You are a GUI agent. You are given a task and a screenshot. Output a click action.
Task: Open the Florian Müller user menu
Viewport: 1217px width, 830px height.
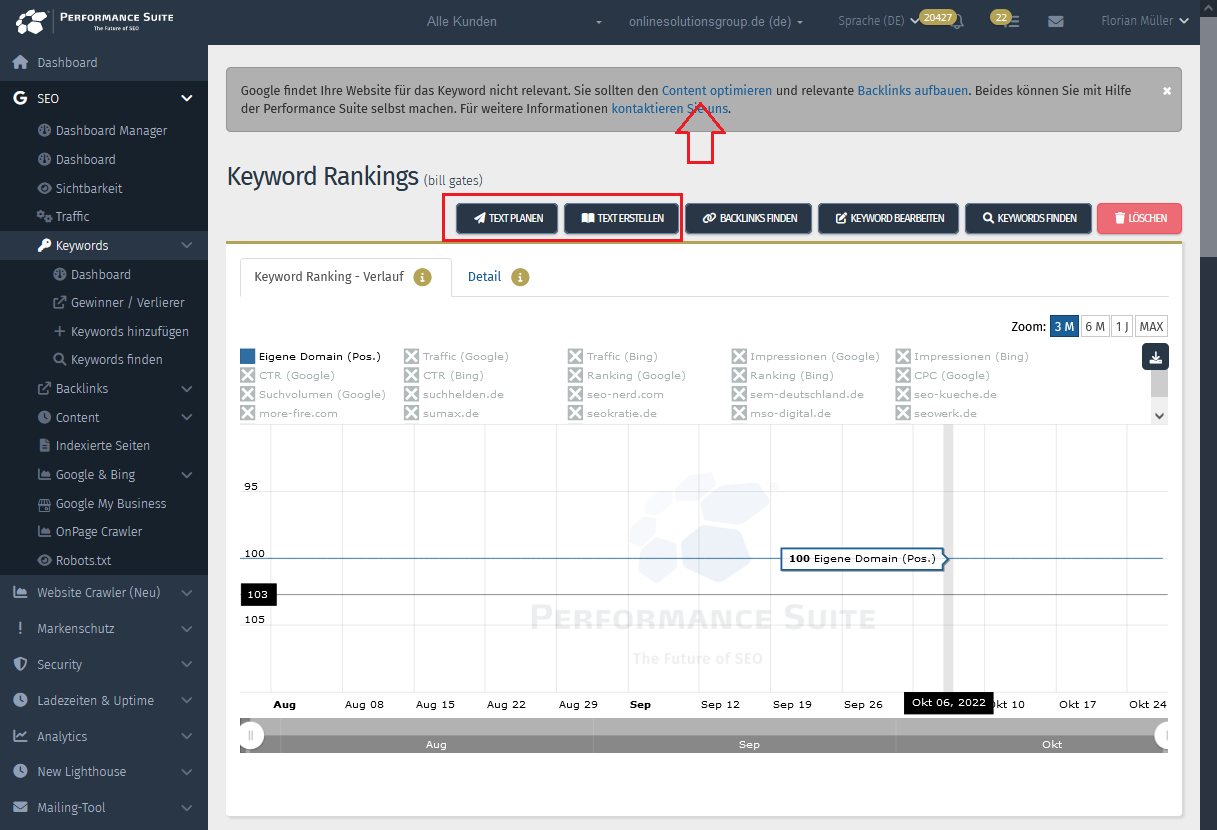[1144, 21]
